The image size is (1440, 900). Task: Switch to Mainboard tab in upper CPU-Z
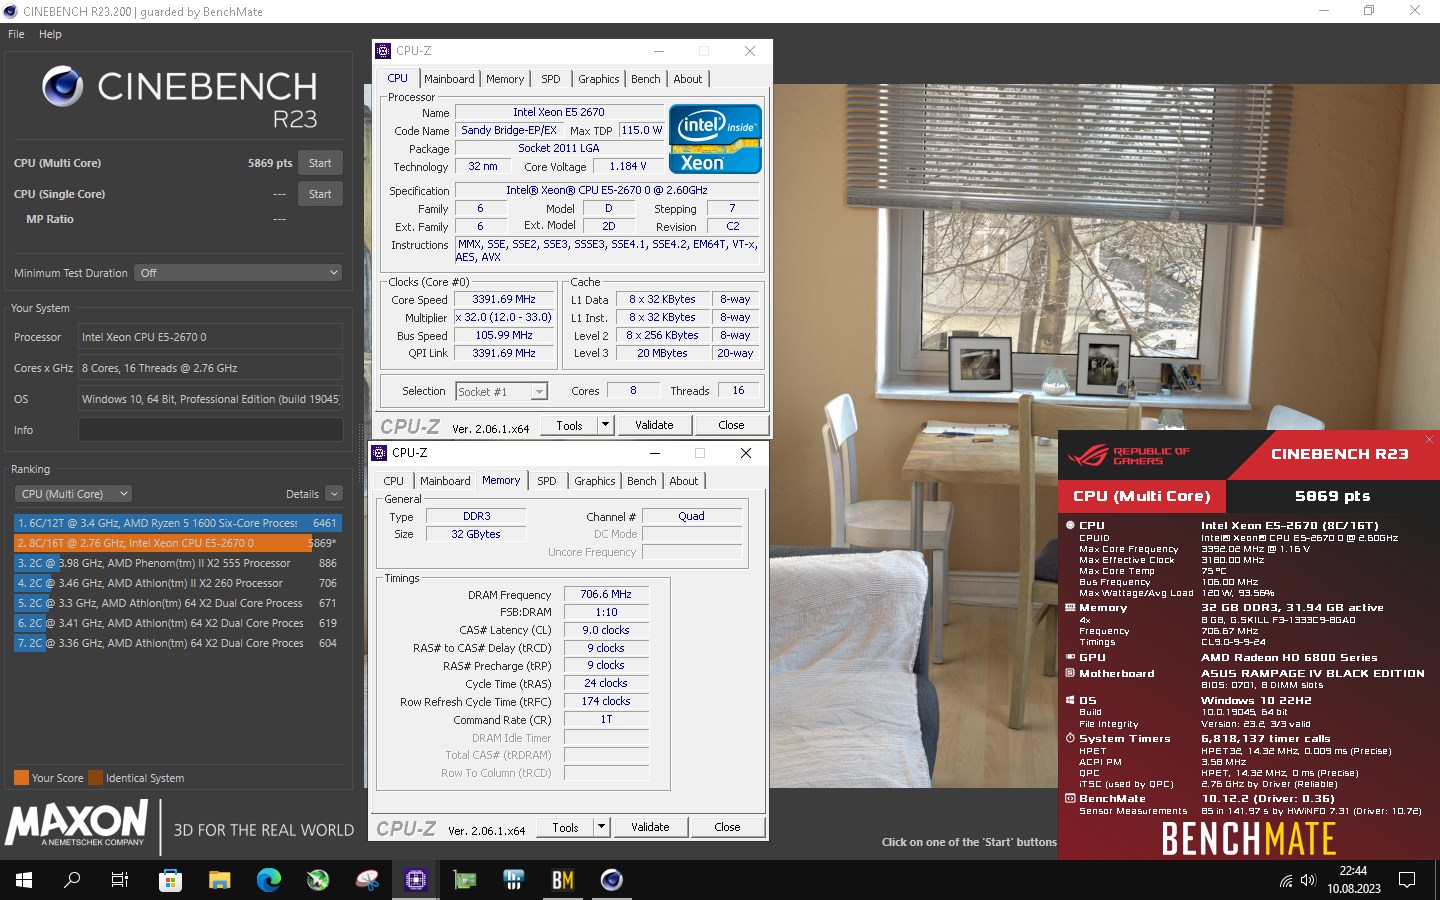point(449,79)
